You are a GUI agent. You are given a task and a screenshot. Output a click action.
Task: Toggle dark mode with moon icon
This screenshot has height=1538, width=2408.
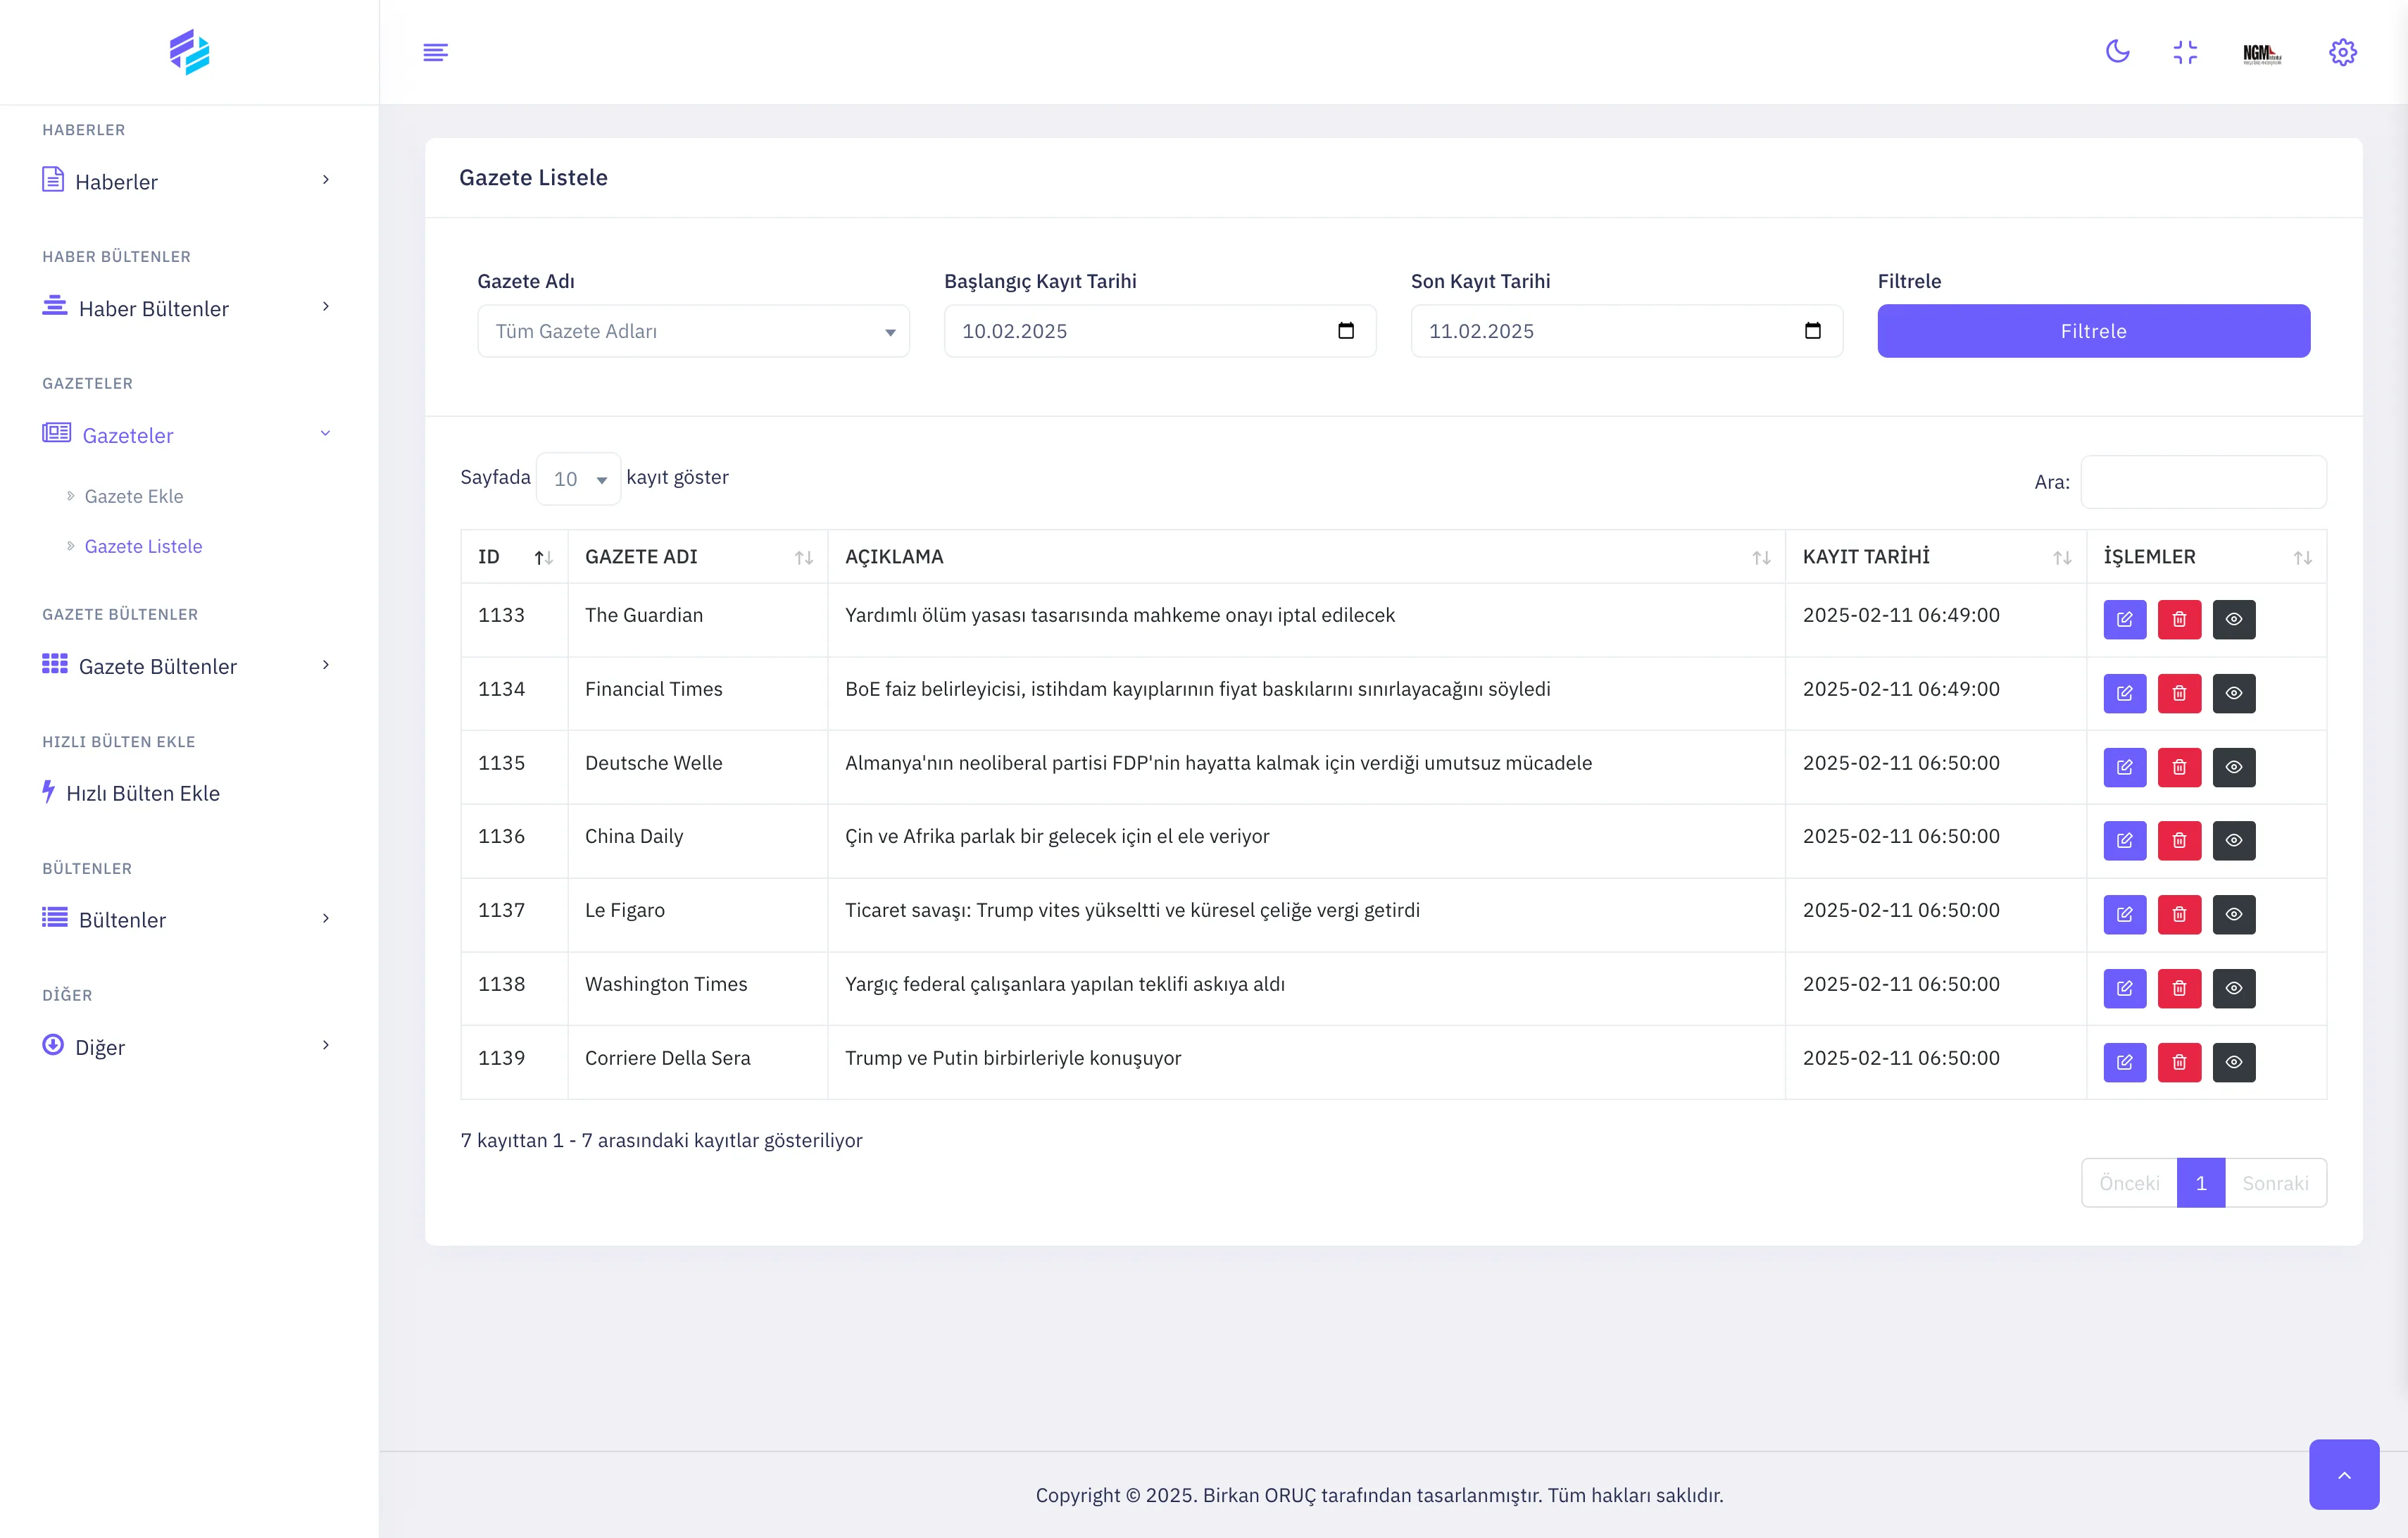(2117, 52)
